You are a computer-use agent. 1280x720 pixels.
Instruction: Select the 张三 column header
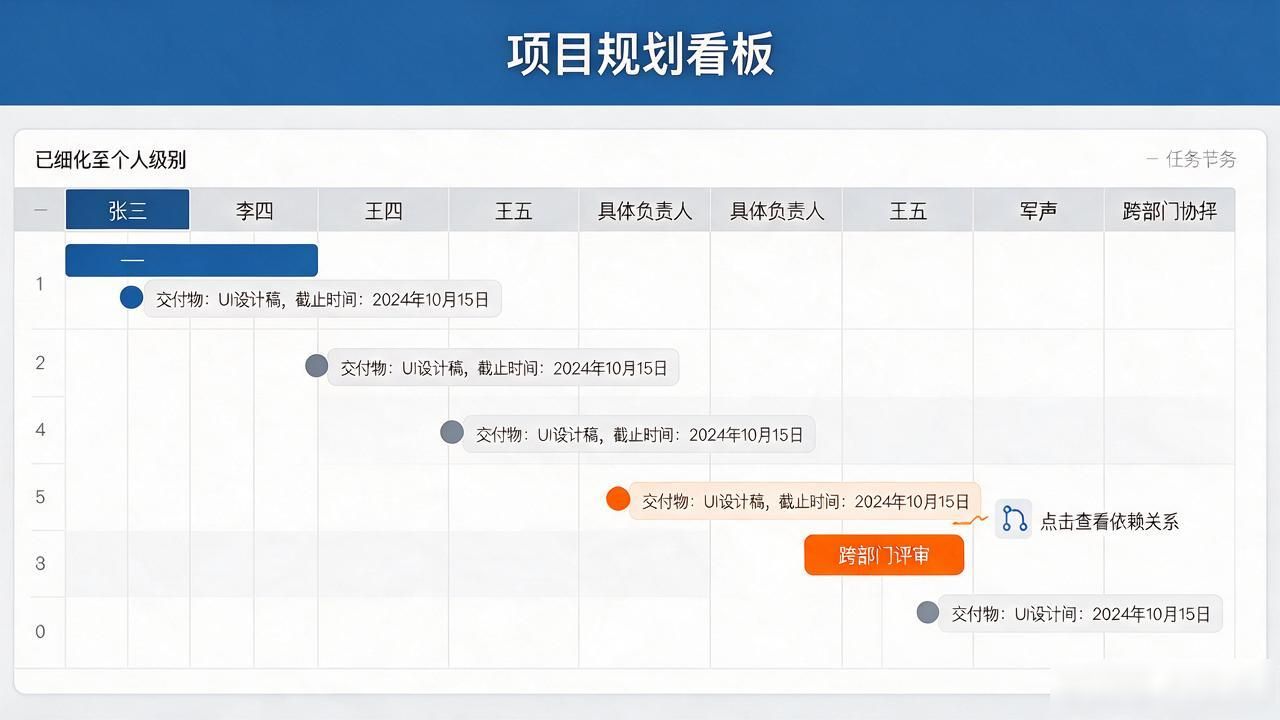(127, 210)
